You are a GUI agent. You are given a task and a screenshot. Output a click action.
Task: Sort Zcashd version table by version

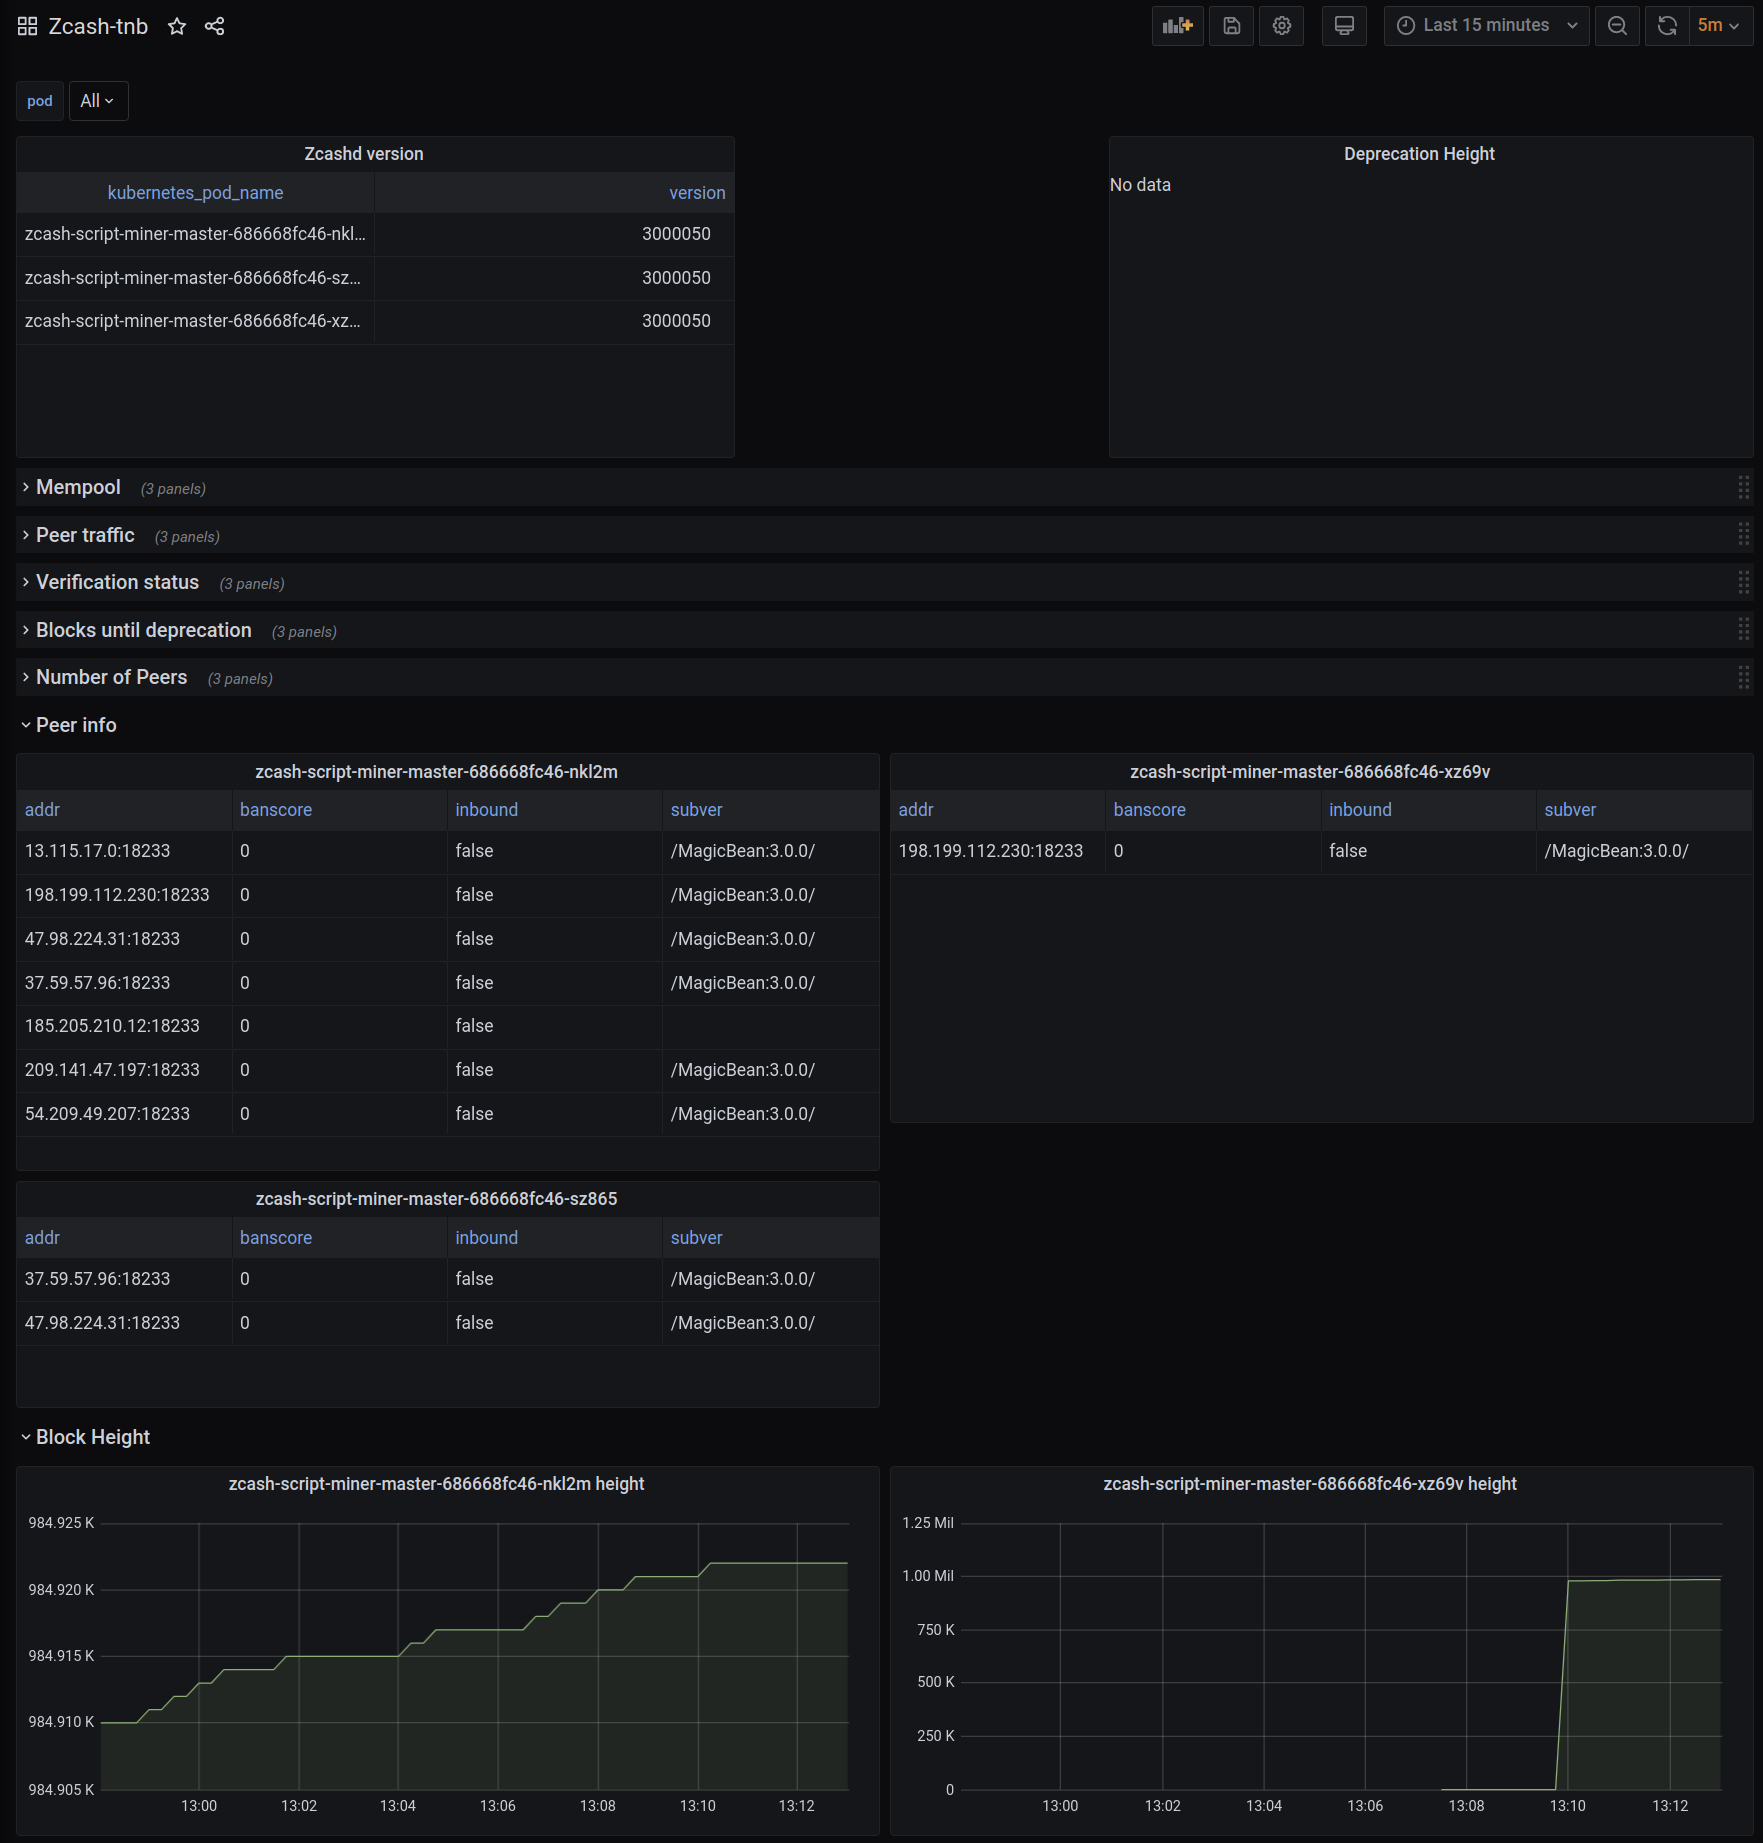pos(697,193)
